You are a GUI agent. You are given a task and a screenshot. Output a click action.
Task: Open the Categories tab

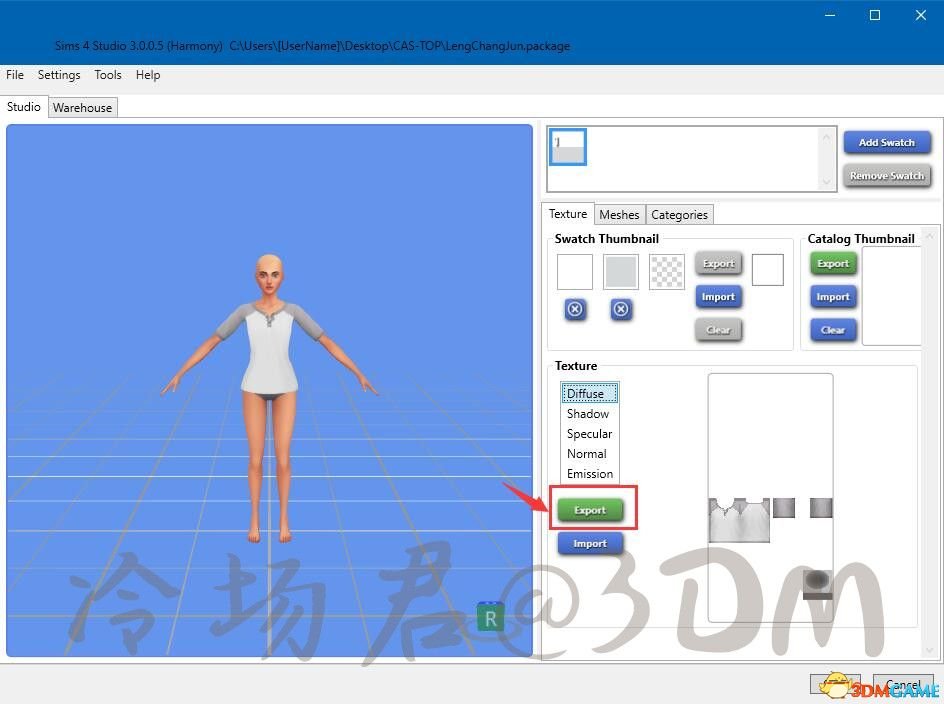[x=679, y=215]
